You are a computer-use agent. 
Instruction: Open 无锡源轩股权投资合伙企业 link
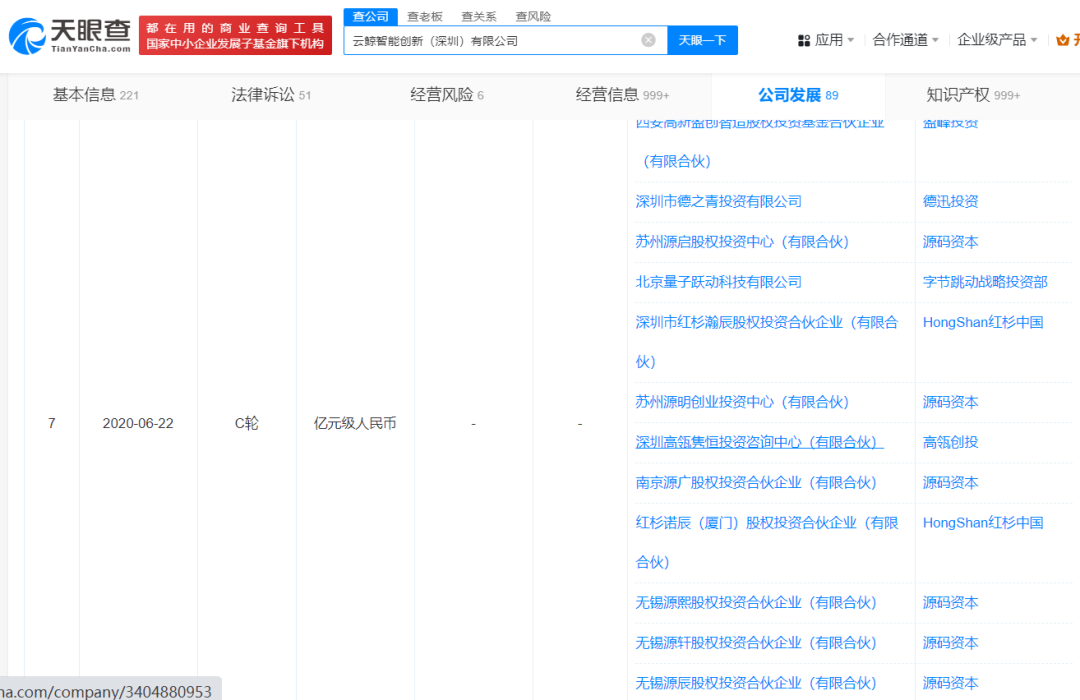[756, 643]
